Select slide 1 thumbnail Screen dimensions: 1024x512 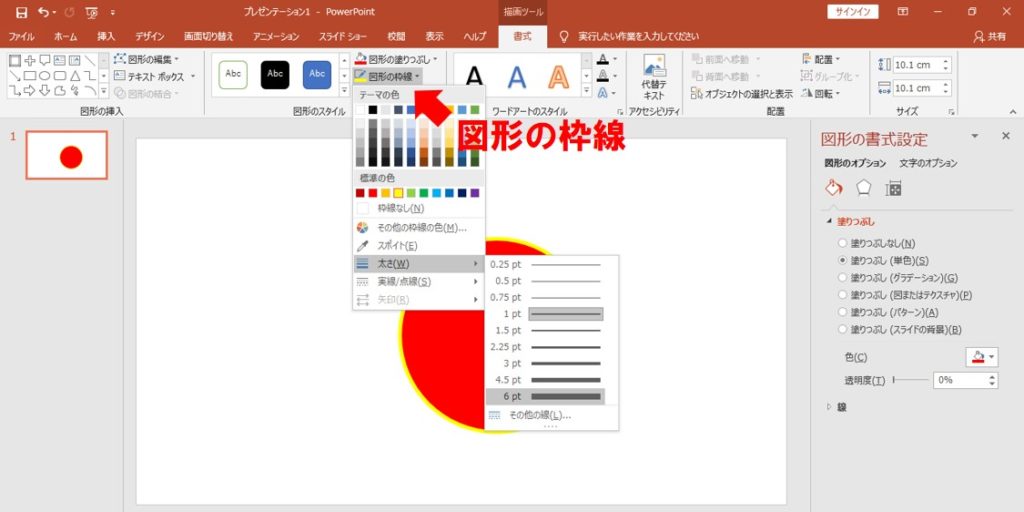coord(67,155)
